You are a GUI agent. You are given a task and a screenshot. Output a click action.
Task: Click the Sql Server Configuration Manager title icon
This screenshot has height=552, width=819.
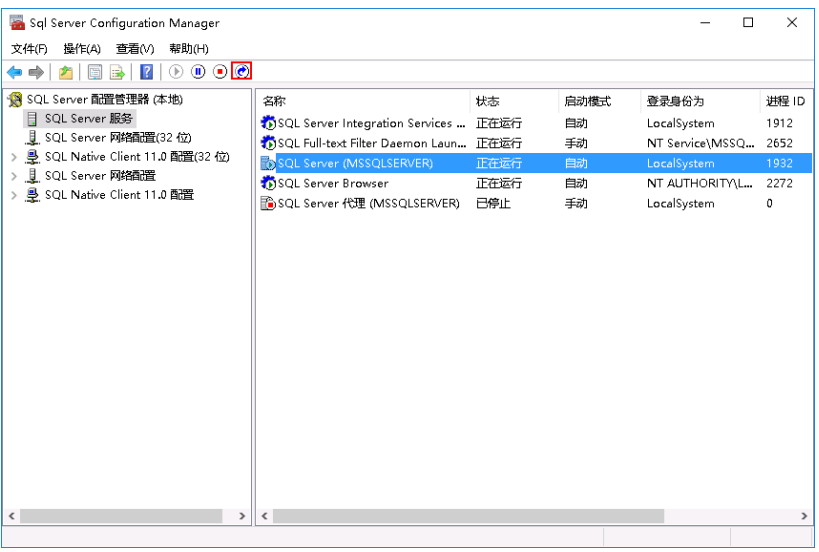(x=17, y=22)
